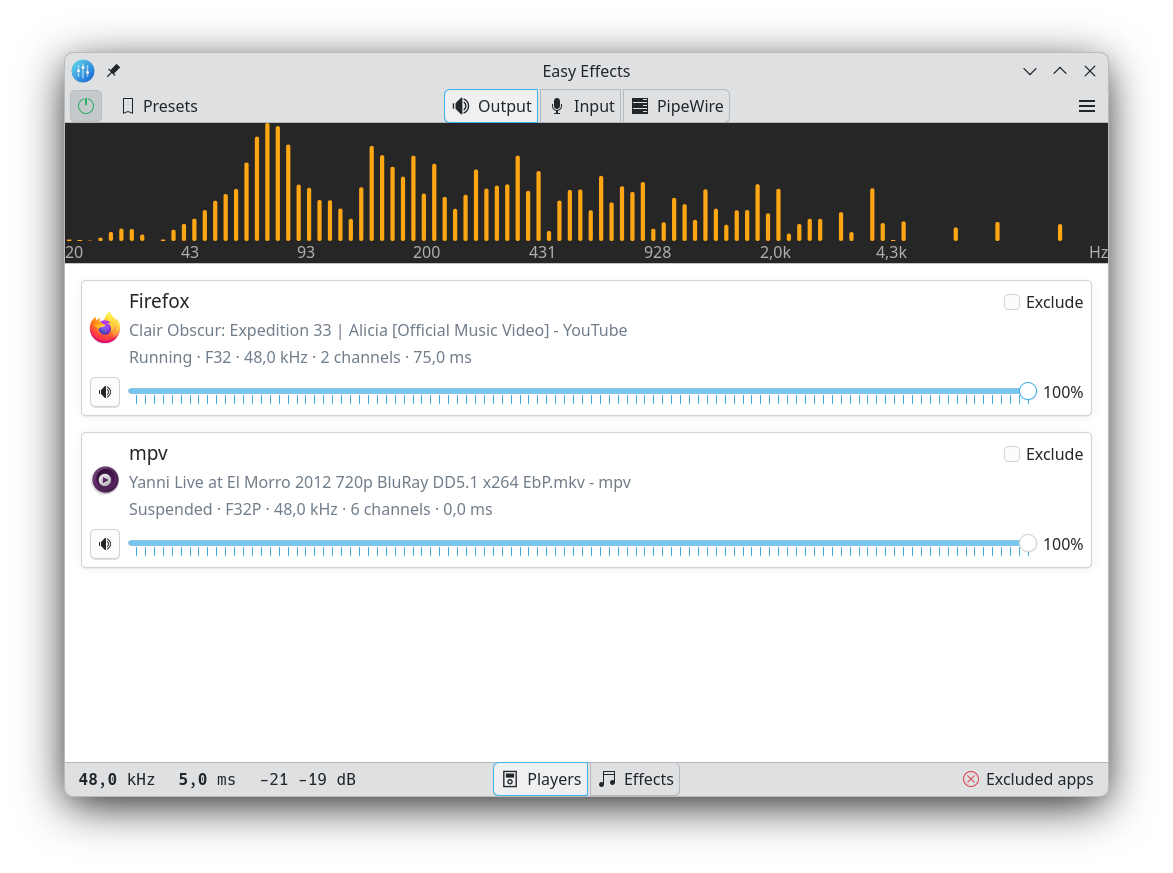Open the Presets menu
Viewport: 1173px width, 873px height.
pyautogui.click(x=159, y=106)
